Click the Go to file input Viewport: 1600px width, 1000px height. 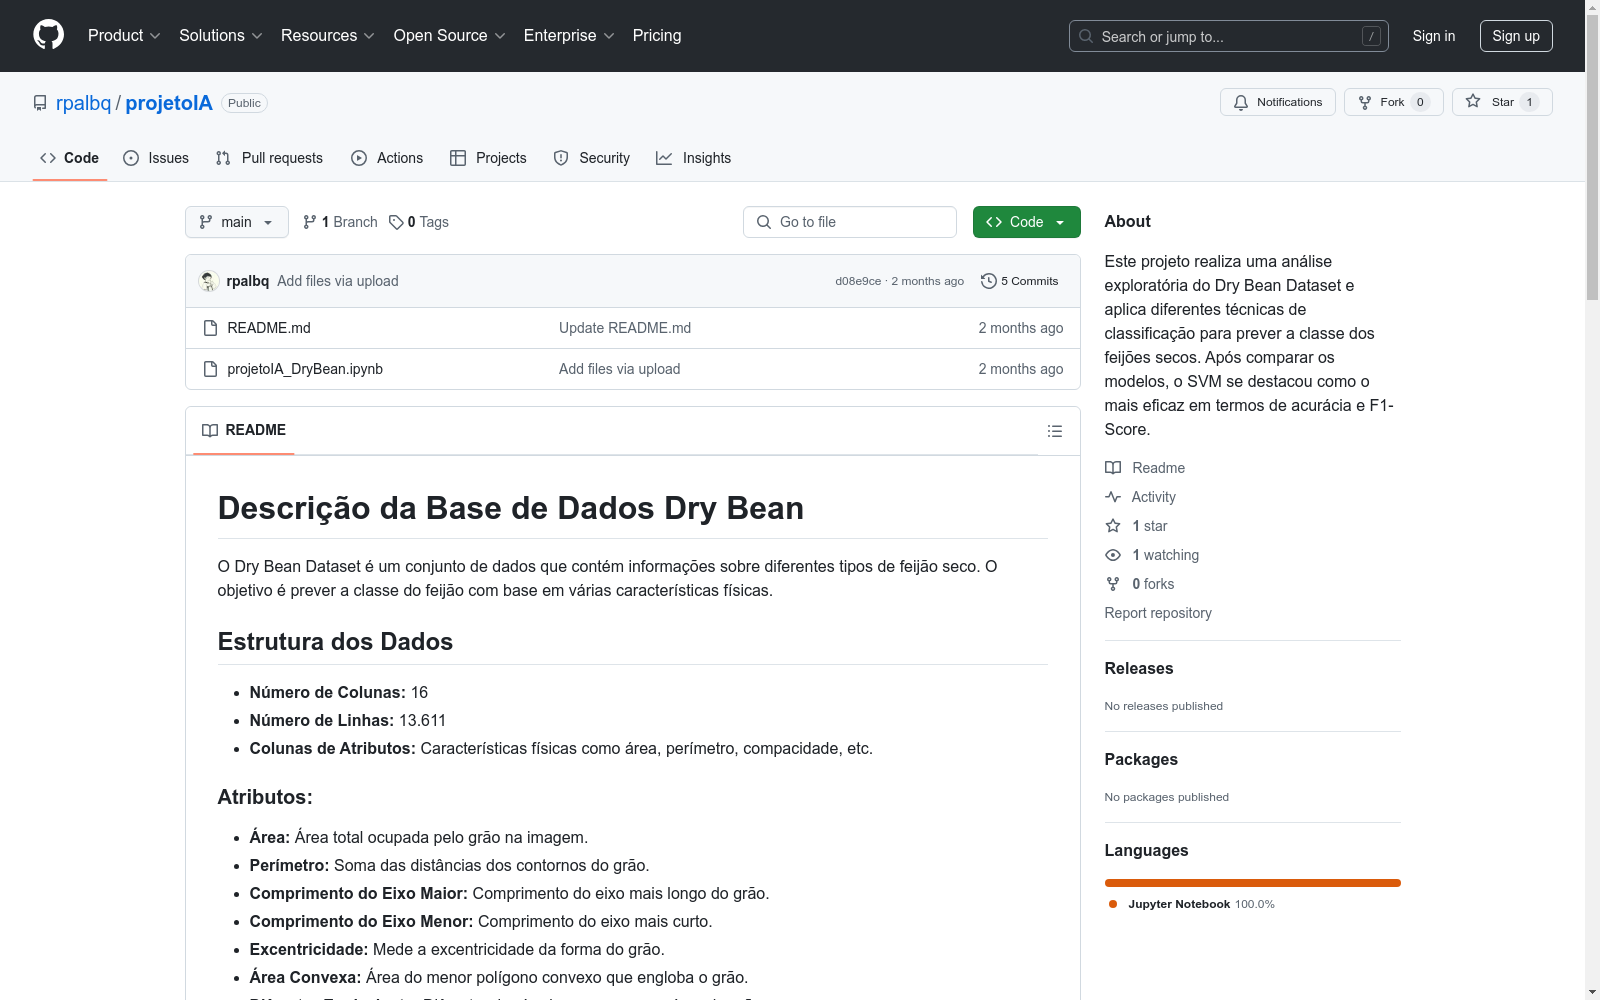pyautogui.click(x=850, y=222)
